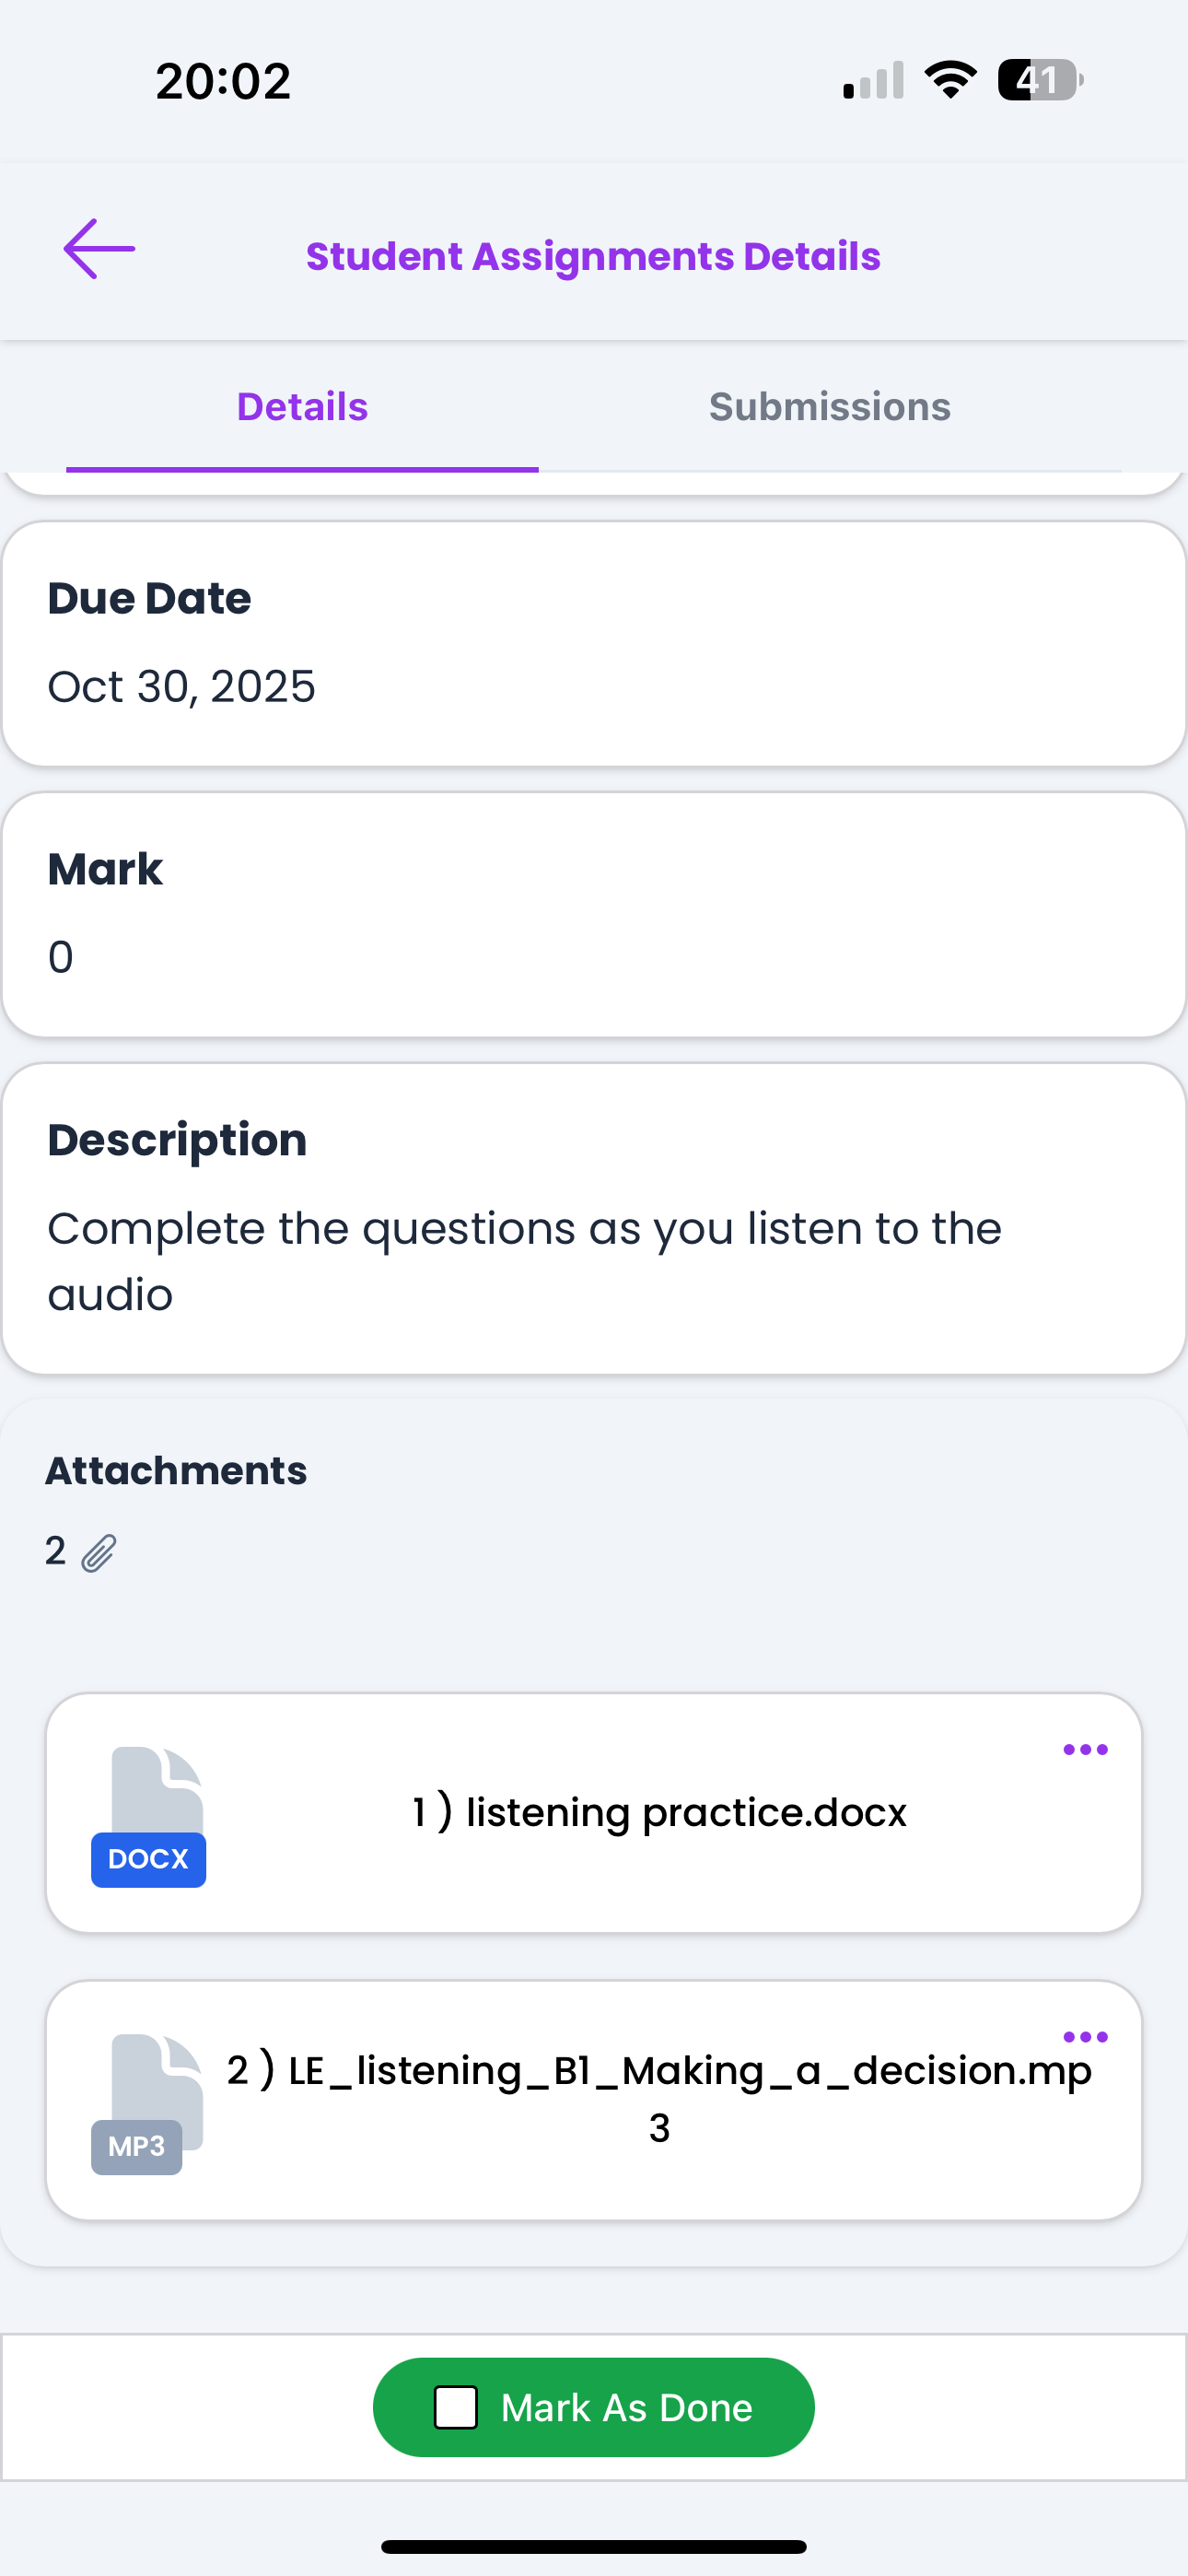Open listening practice.docx attachment
This screenshot has width=1188, height=2576.
tap(659, 1812)
